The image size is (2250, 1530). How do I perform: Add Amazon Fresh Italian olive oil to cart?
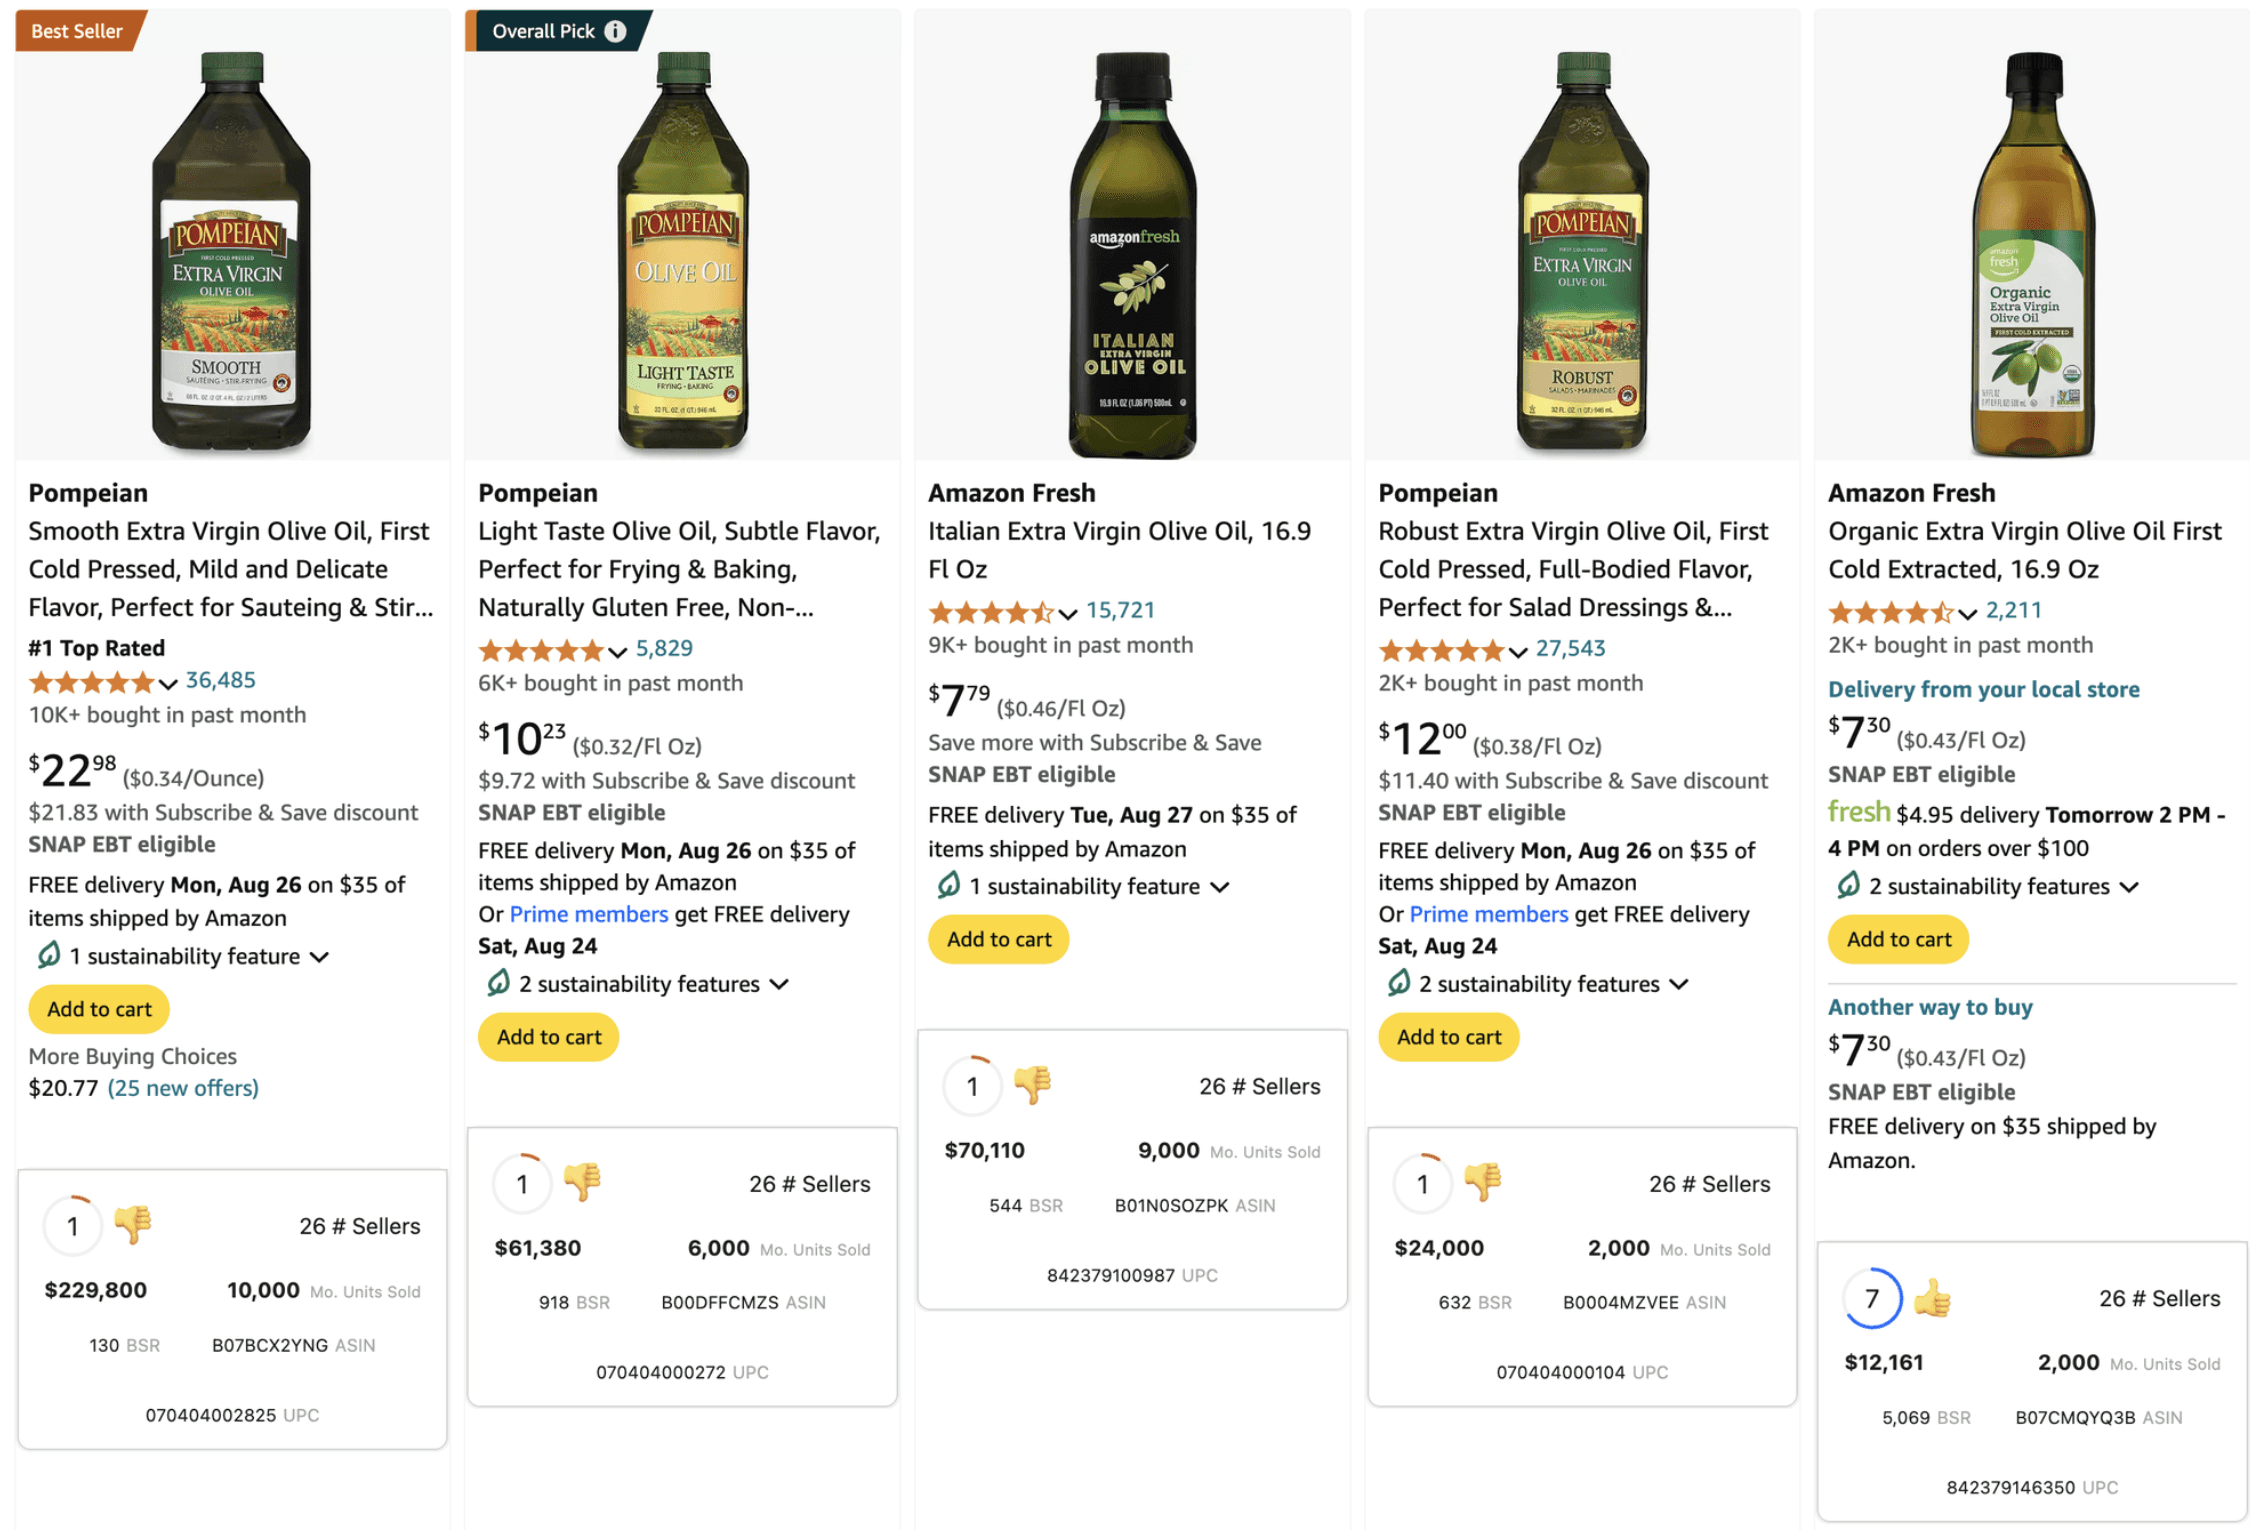pos(998,938)
